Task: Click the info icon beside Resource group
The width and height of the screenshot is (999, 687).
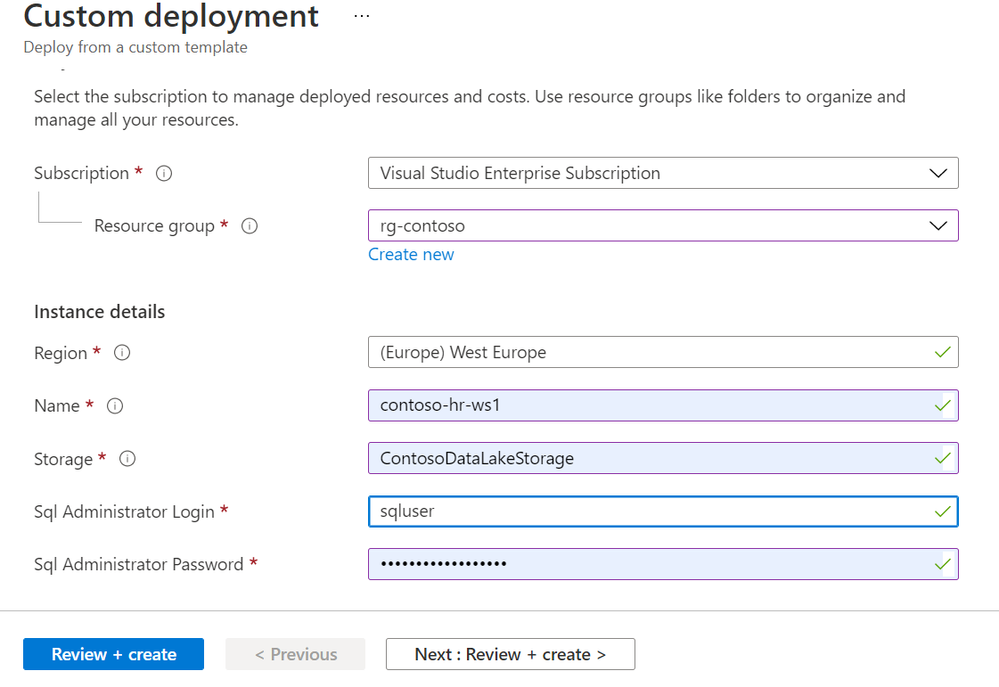Action: tap(250, 226)
